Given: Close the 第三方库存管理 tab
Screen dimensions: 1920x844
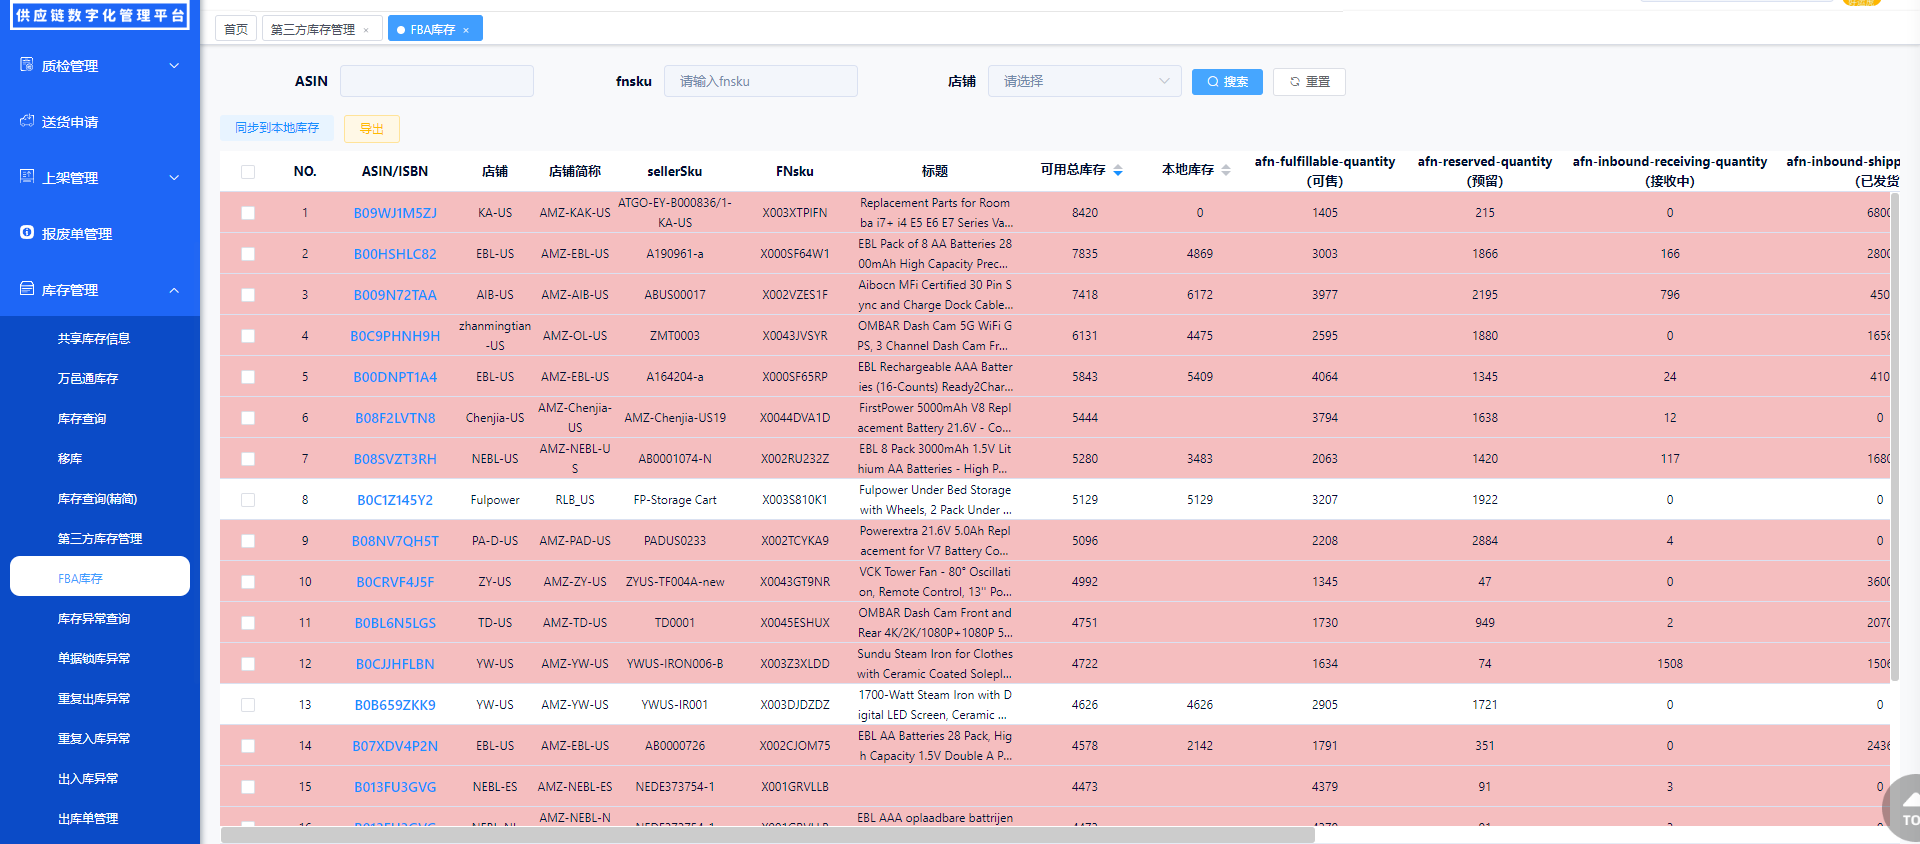Looking at the screenshot, I should [x=366, y=30].
